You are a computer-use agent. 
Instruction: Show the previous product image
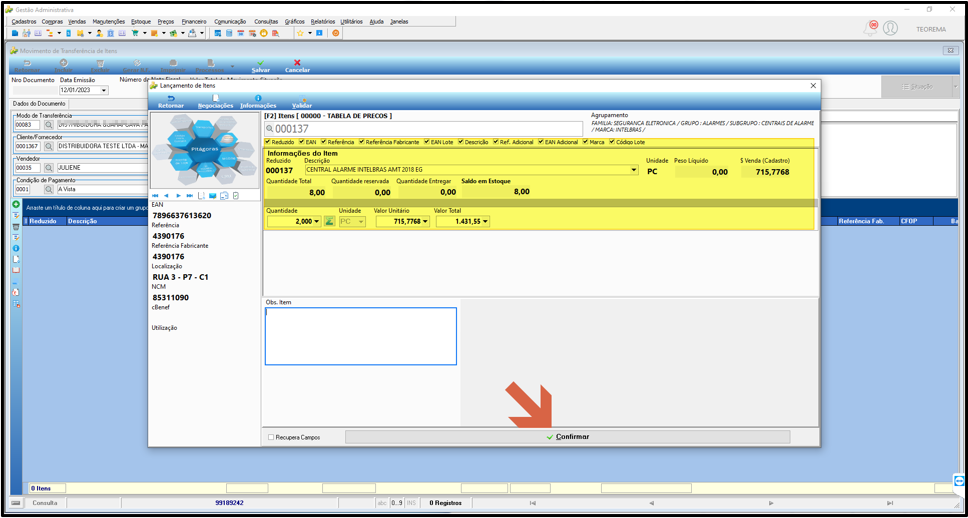tap(167, 196)
